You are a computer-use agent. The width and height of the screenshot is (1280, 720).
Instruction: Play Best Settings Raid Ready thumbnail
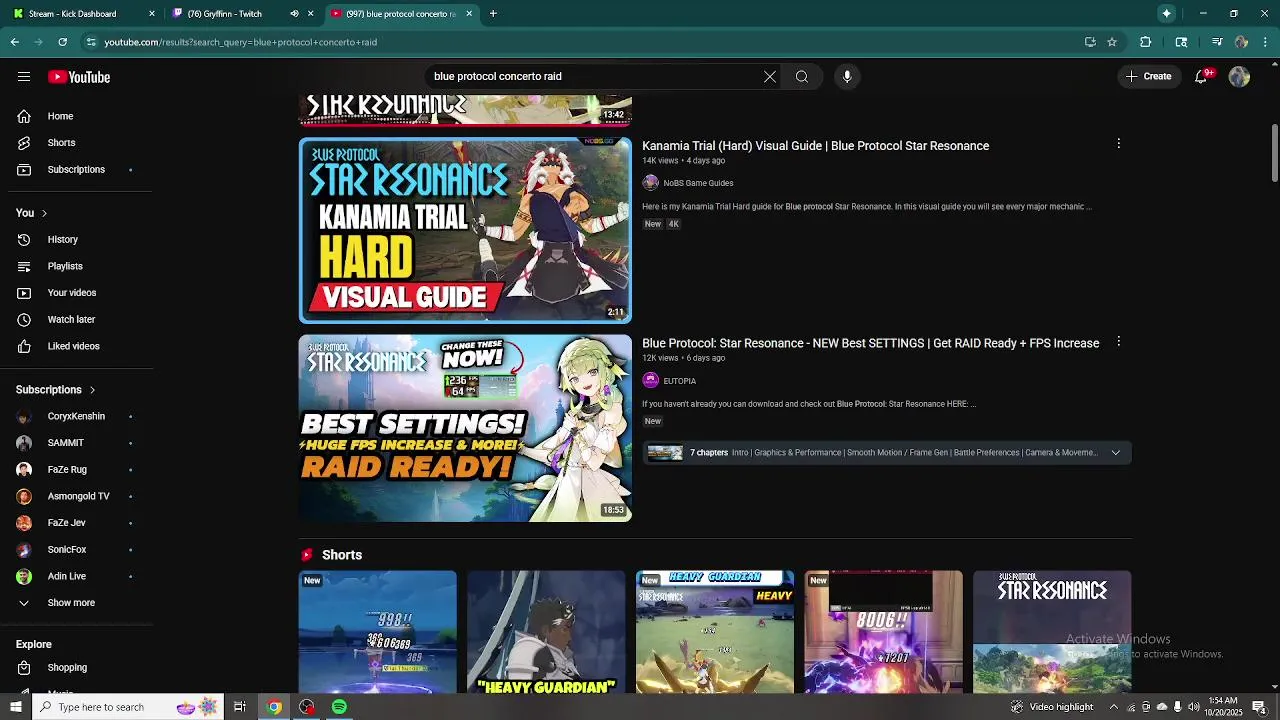[x=465, y=428]
